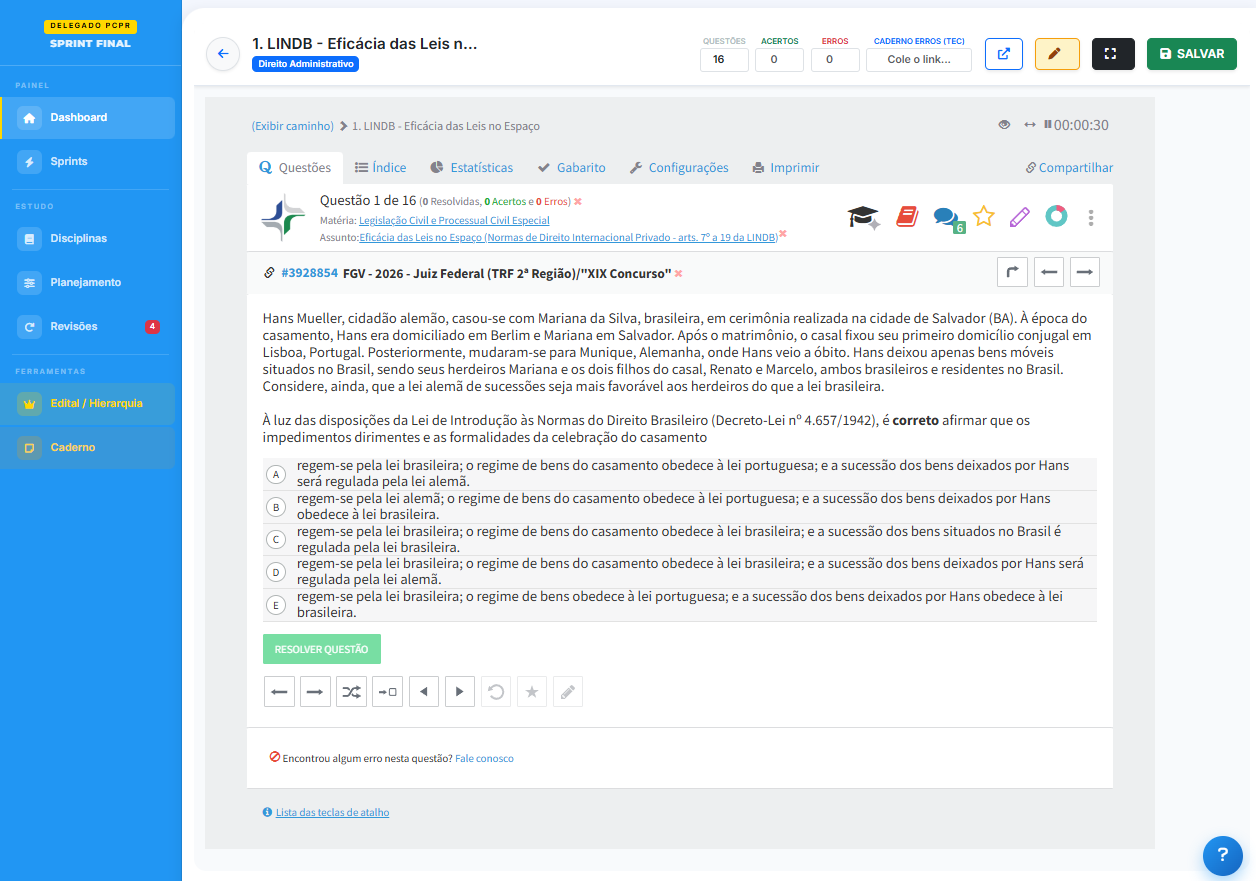Select answer option E
The width and height of the screenshot is (1256, 881).
click(276, 605)
